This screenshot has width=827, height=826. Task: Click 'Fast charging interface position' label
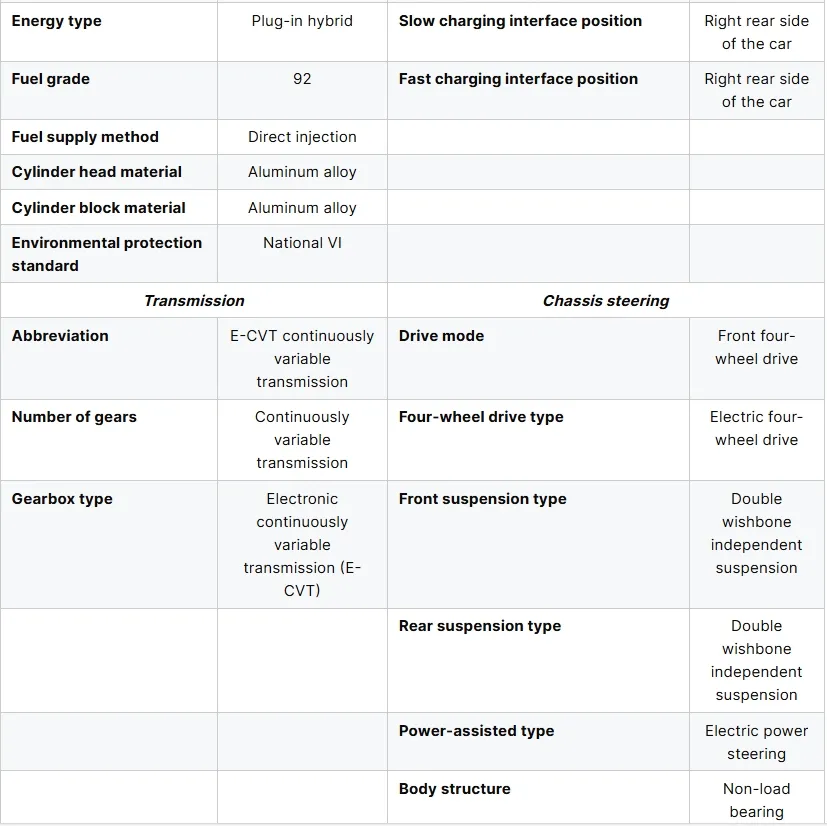tap(518, 79)
